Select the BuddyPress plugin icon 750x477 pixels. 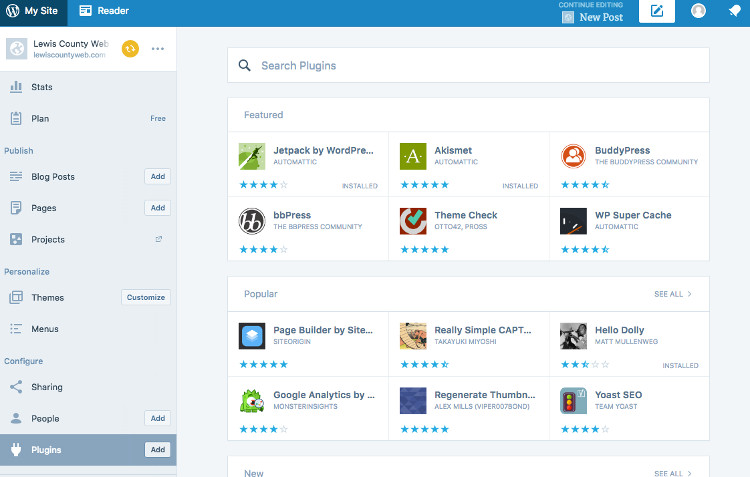[x=573, y=156]
